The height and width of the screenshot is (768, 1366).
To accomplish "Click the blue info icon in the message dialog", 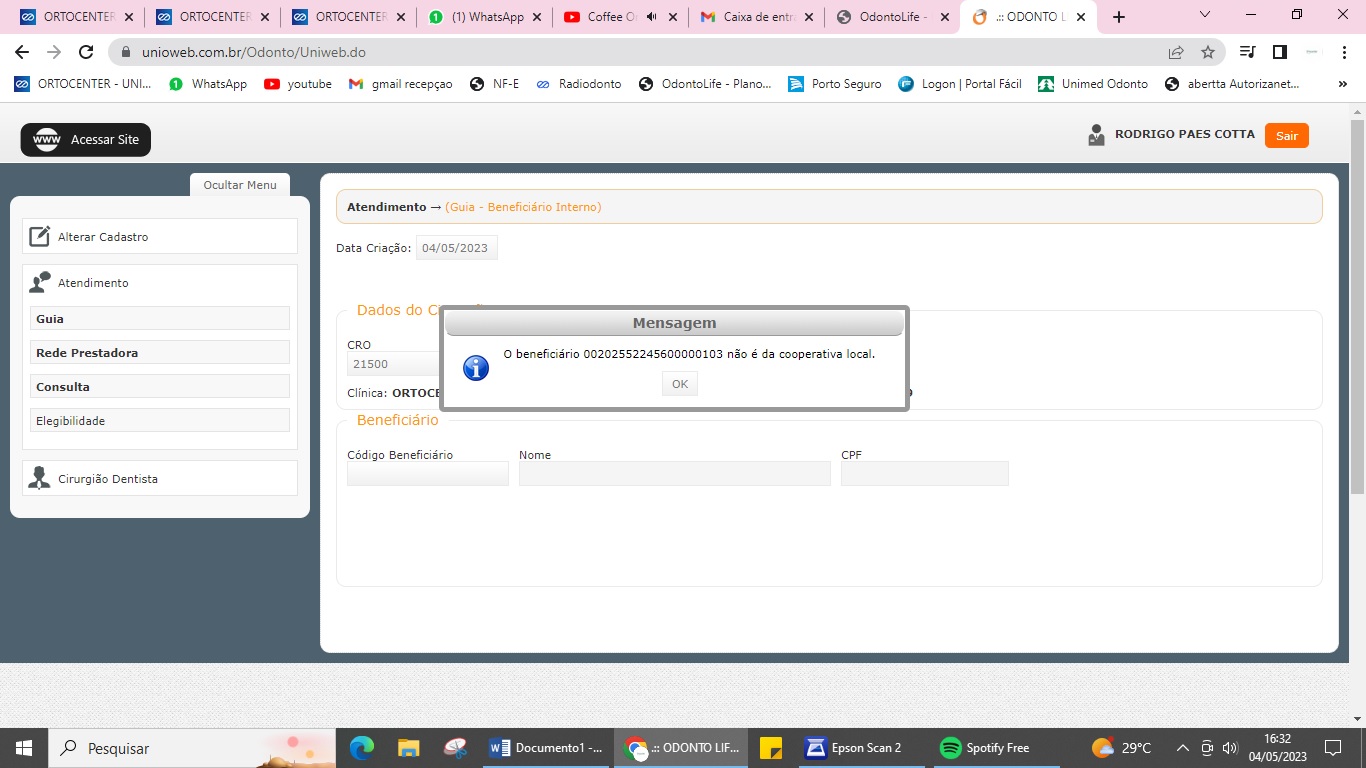I will 476,367.
